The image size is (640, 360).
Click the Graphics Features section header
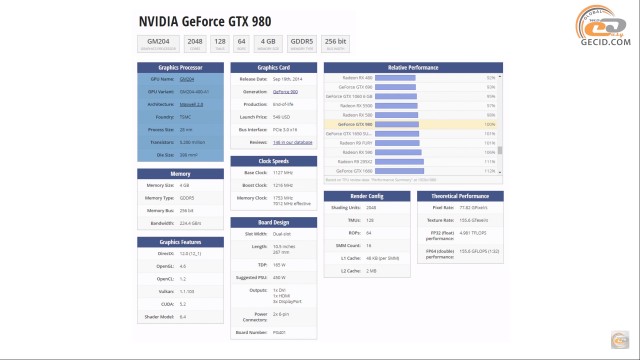coord(180,242)
